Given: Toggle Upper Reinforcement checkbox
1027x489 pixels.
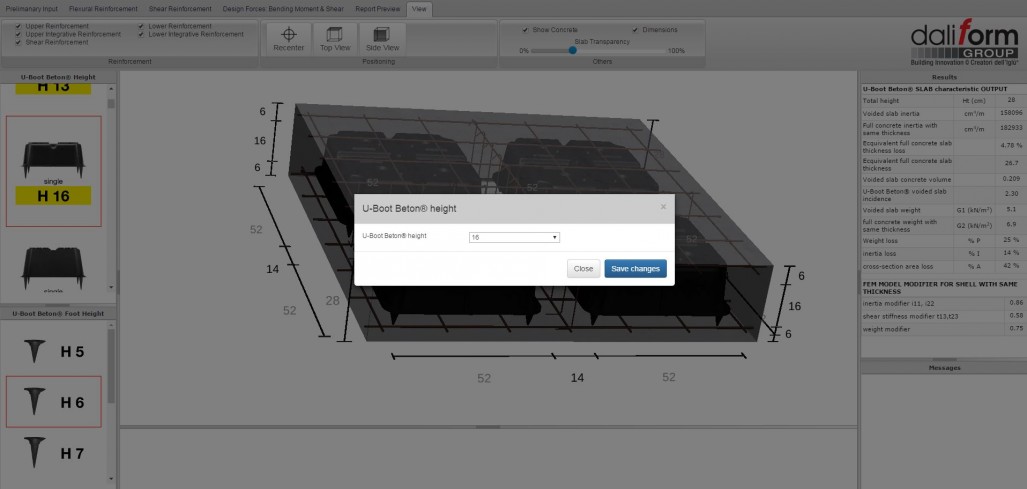Looking at the screenshot, I should tap(18, 26).
